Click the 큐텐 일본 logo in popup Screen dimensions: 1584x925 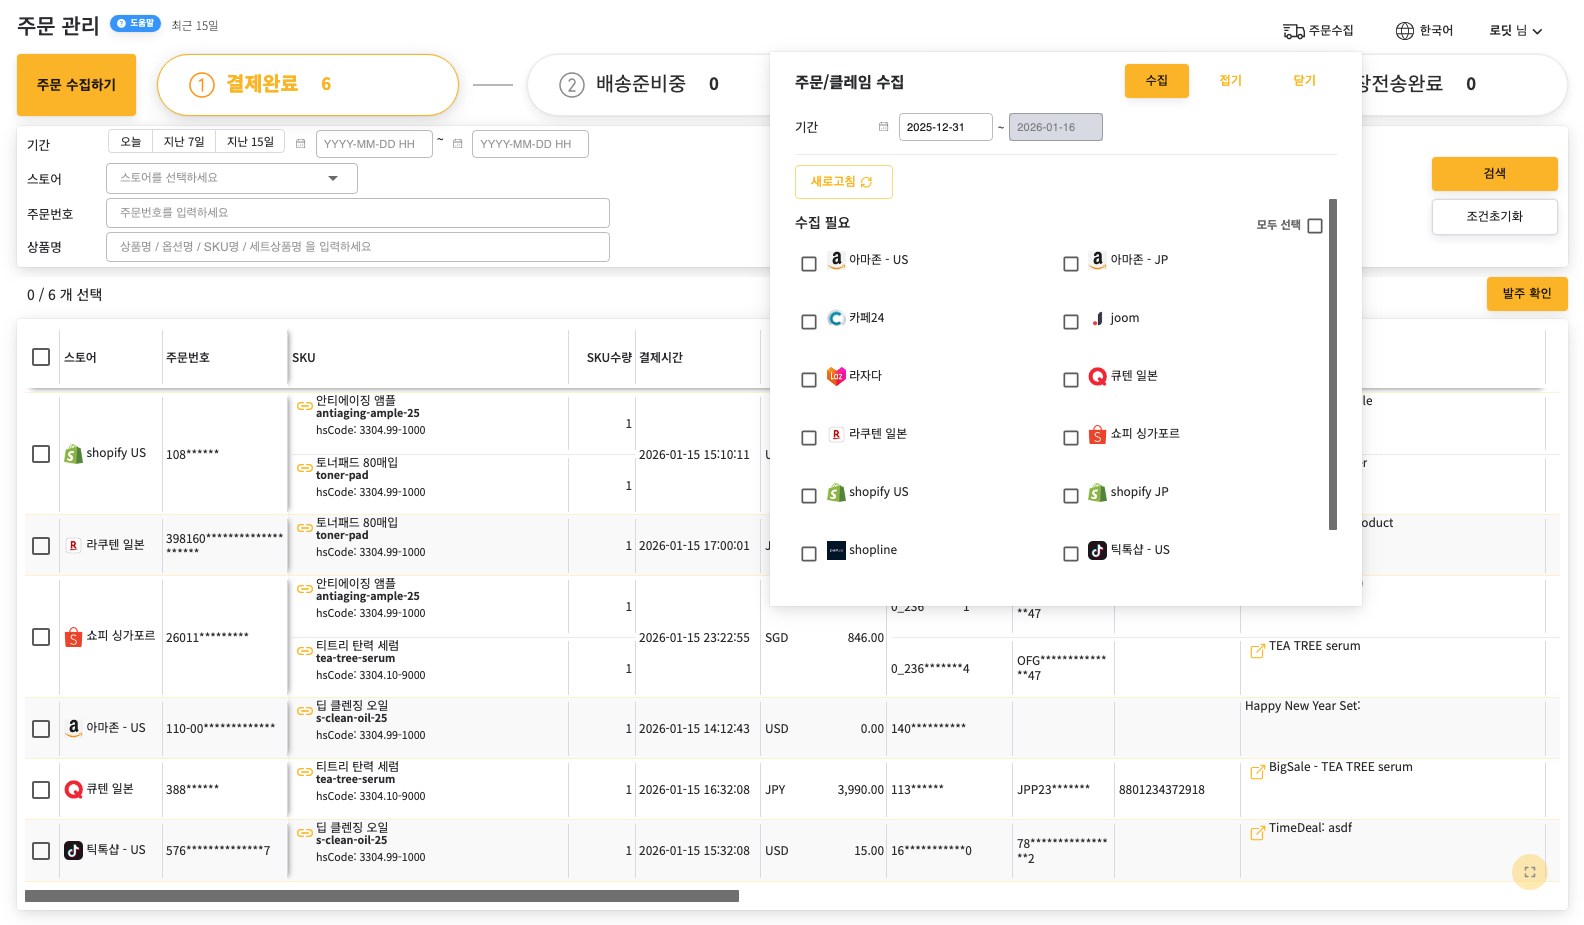point(1098,376)
